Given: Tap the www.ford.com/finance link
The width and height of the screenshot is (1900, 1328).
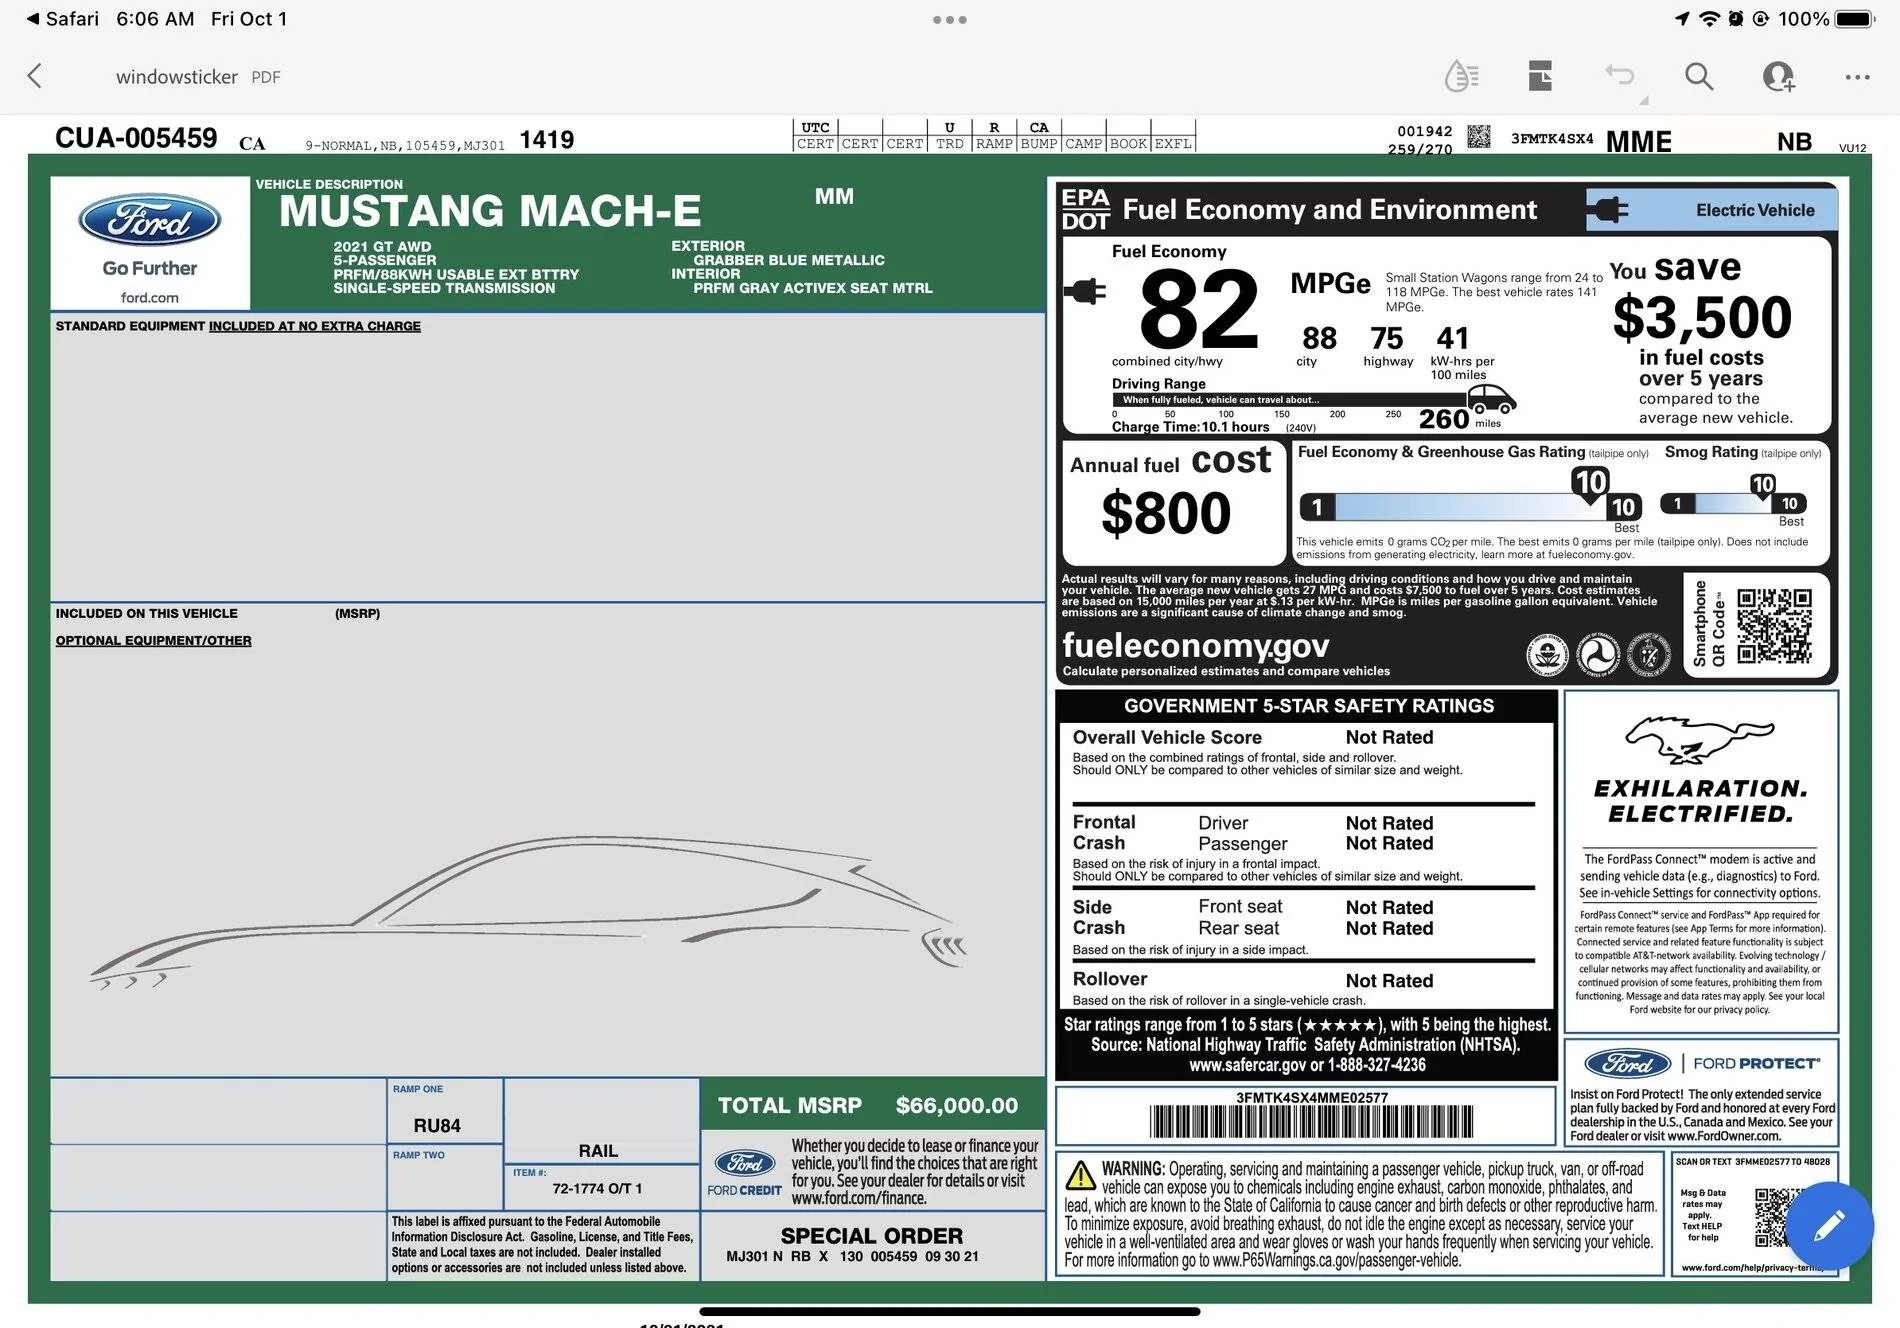Looking at the screenshot, I should click(x=859, y=1198).
